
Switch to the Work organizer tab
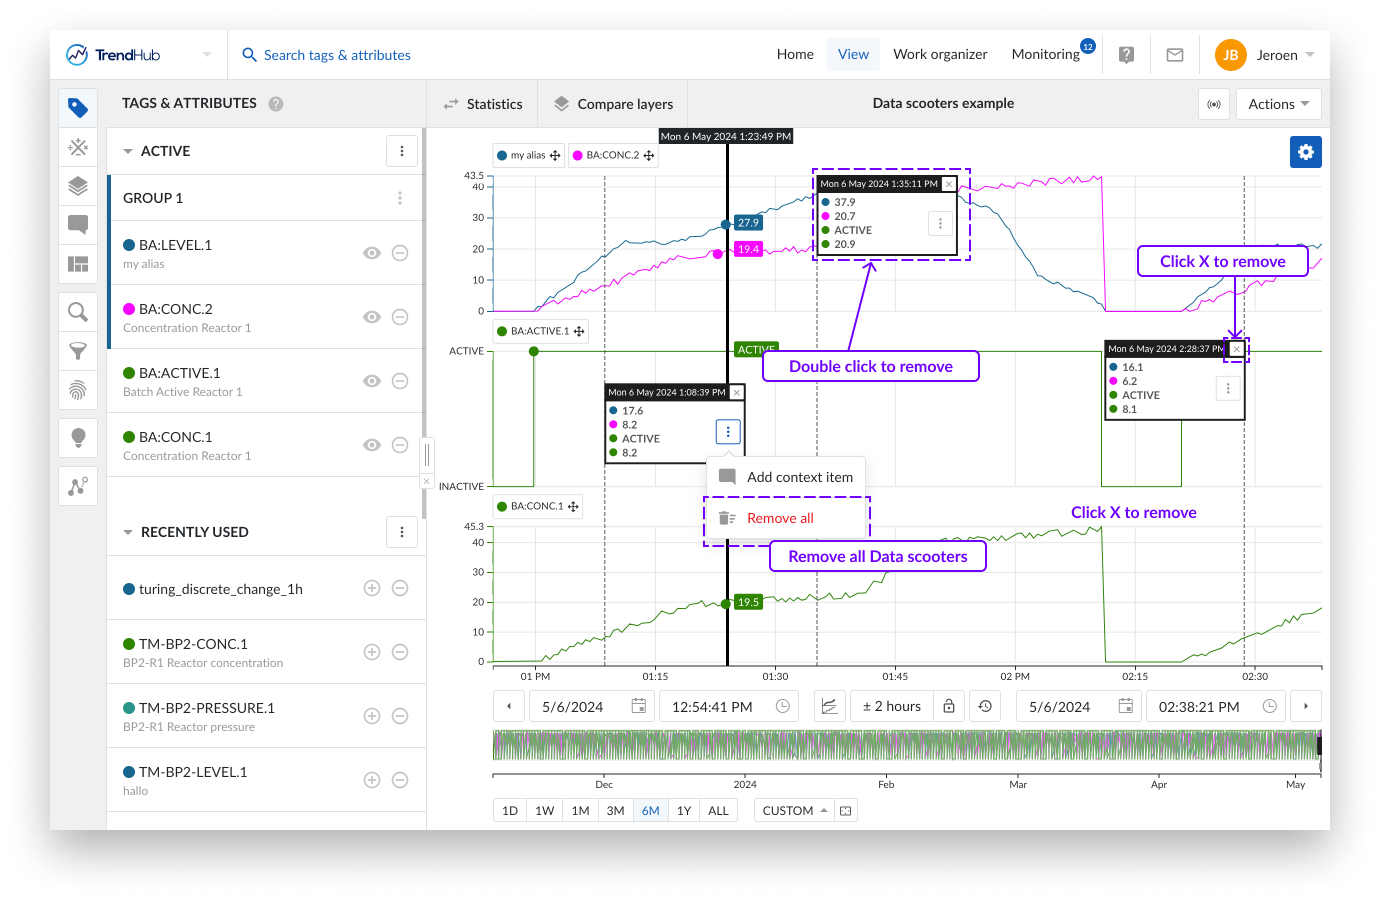[x=940, y=55]
